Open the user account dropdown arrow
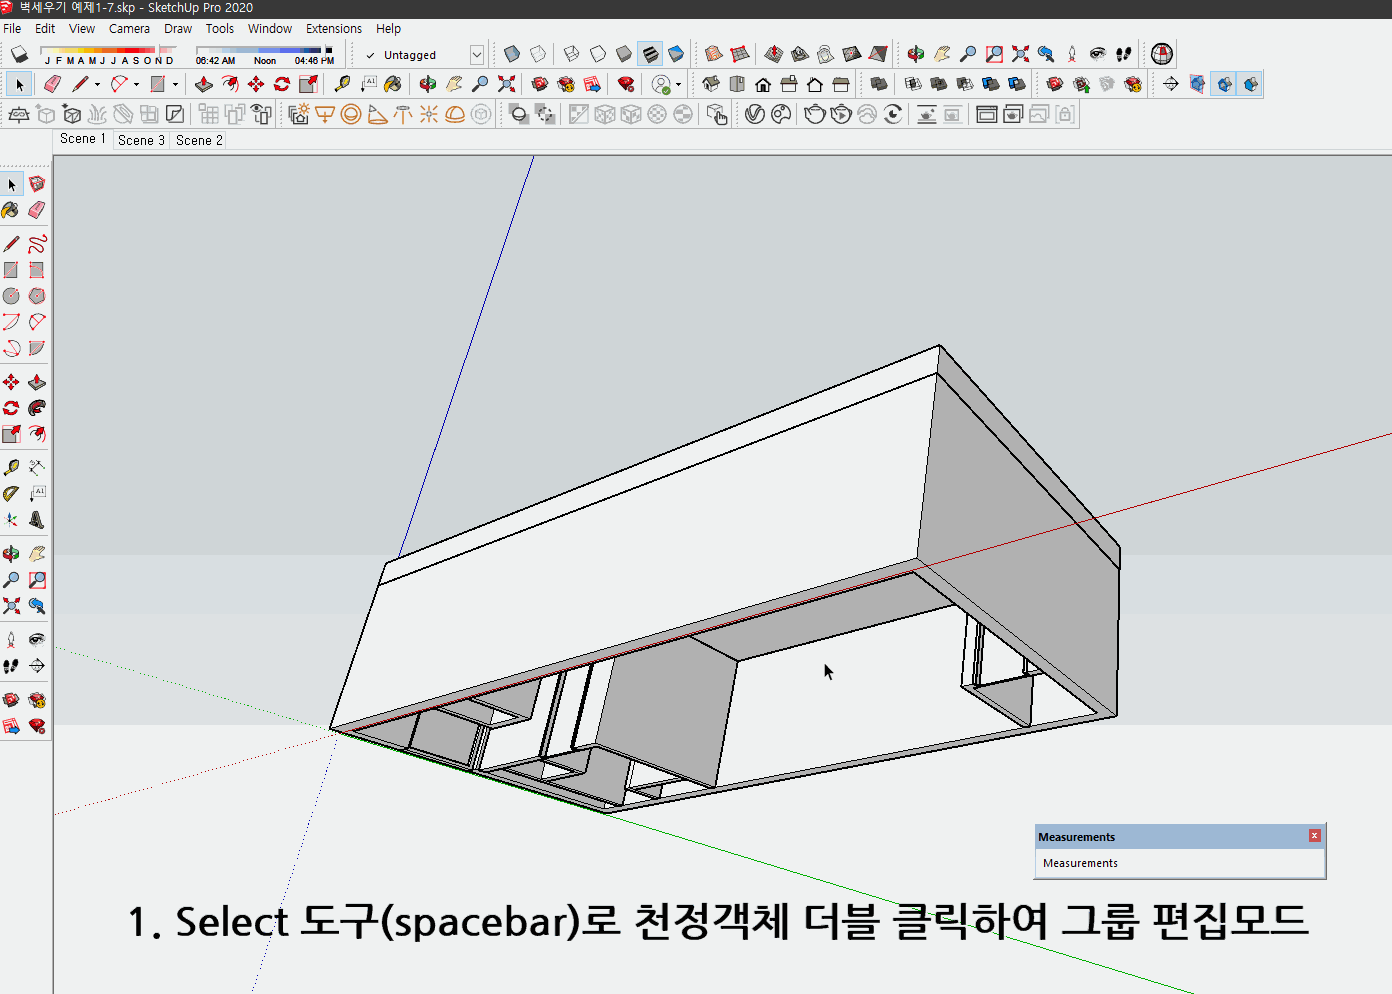The height and width of the screenshot is (994, 1392). (x=679, y=85)
